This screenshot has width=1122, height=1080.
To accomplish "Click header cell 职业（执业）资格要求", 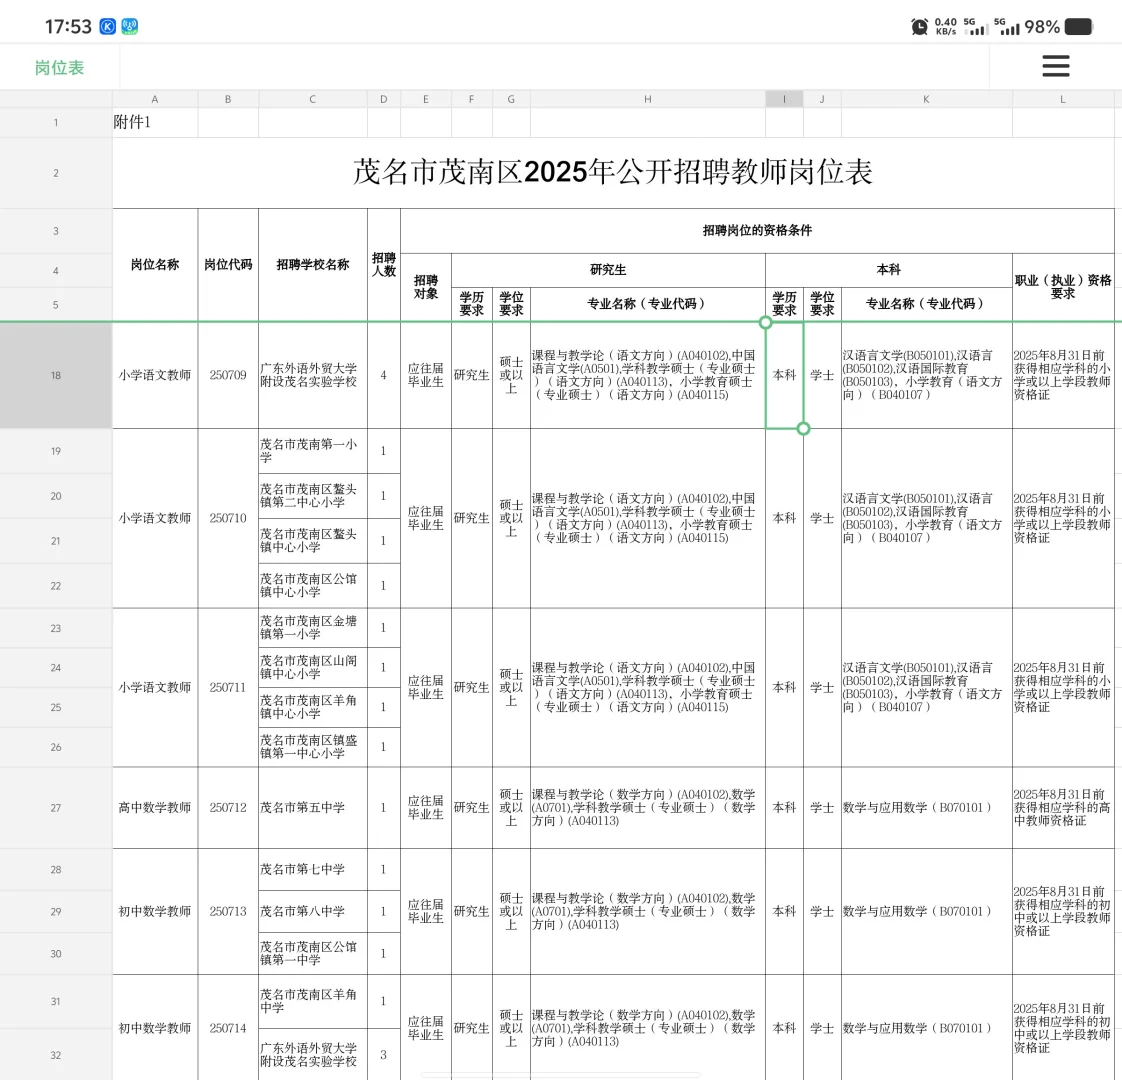I will tap(1063, 287).
